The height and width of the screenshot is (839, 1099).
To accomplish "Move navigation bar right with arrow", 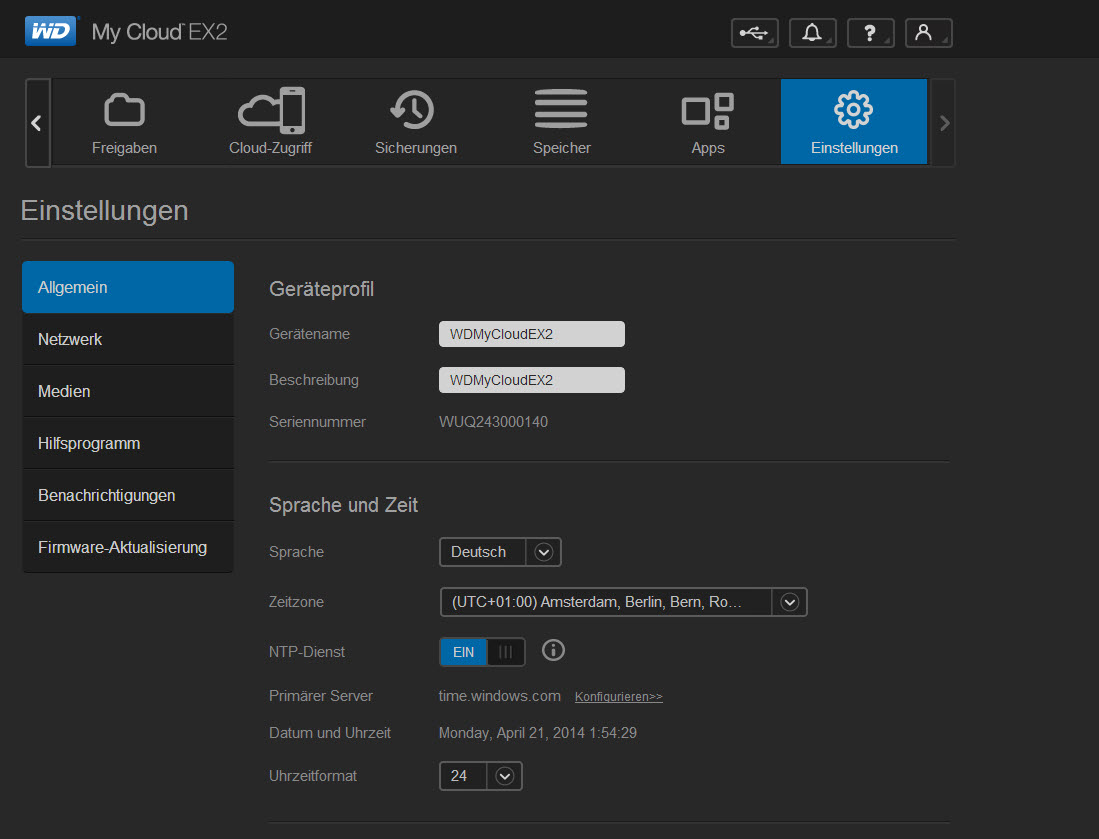I will click(944, 123).
